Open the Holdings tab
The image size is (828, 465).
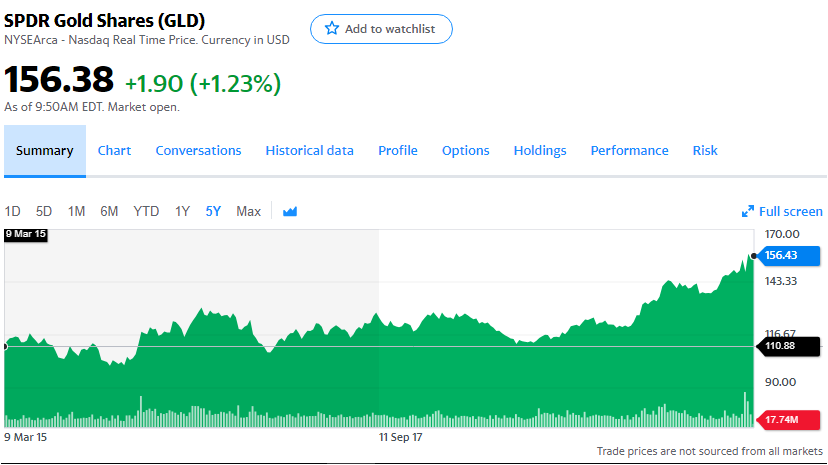coord(540,150)
